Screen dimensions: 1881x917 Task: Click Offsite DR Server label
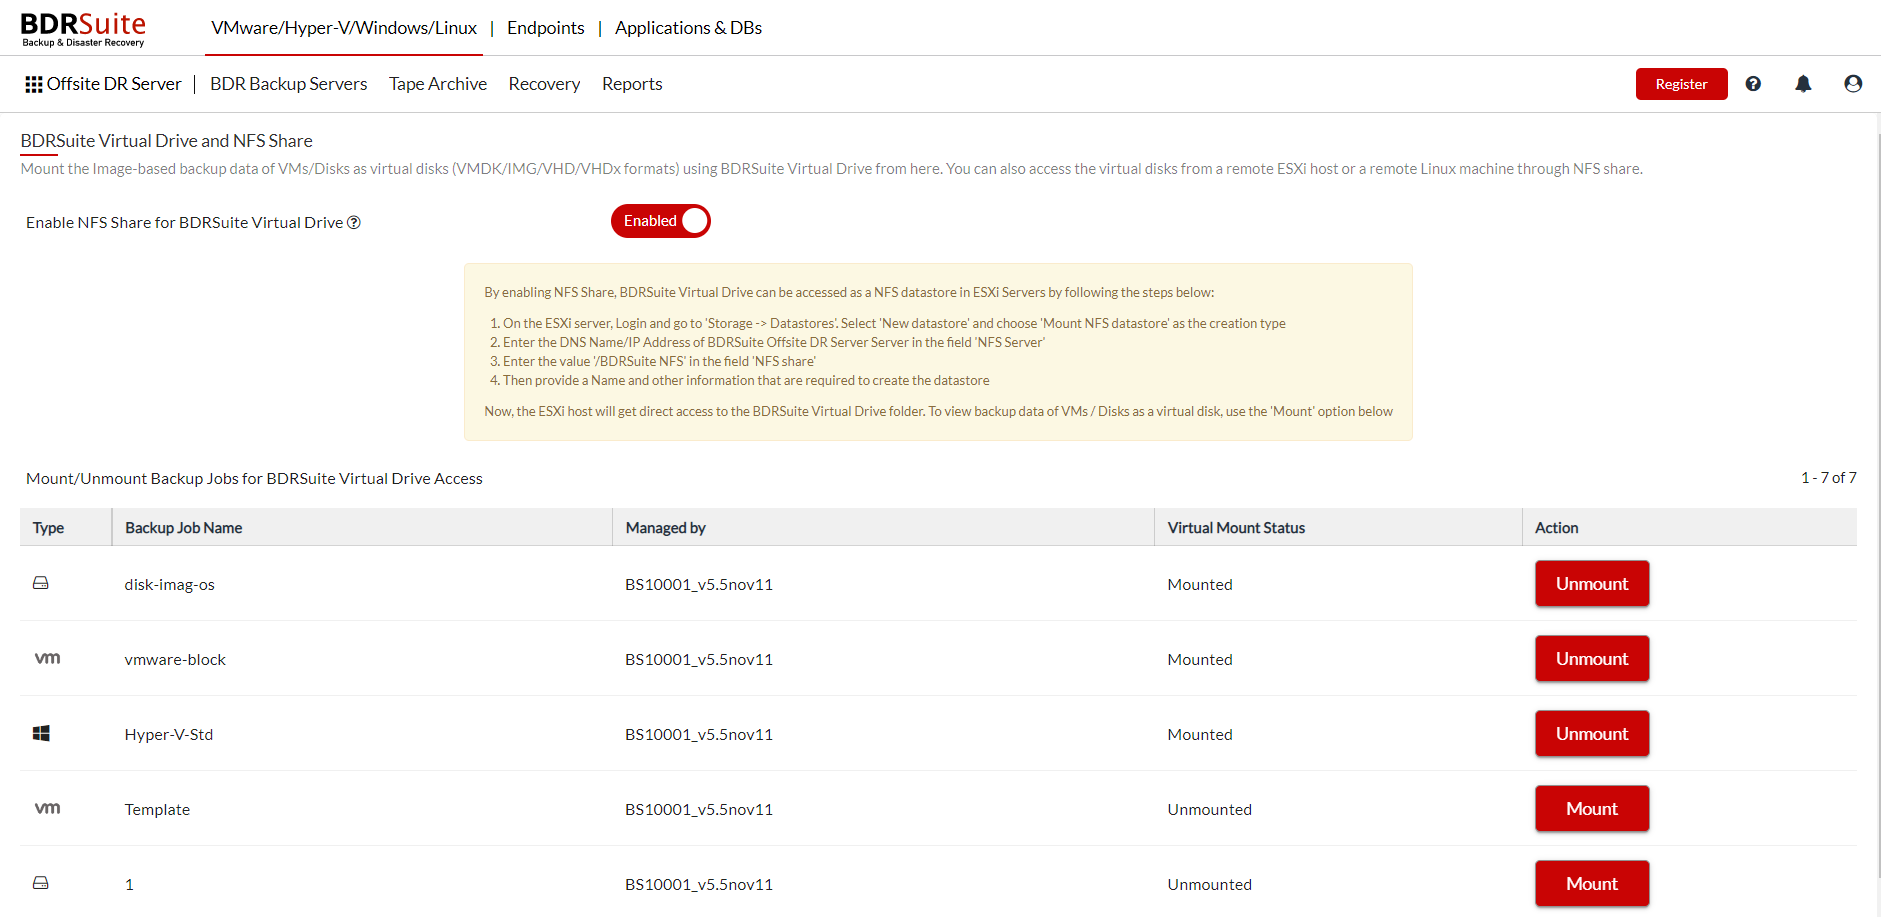click(114, 84)
